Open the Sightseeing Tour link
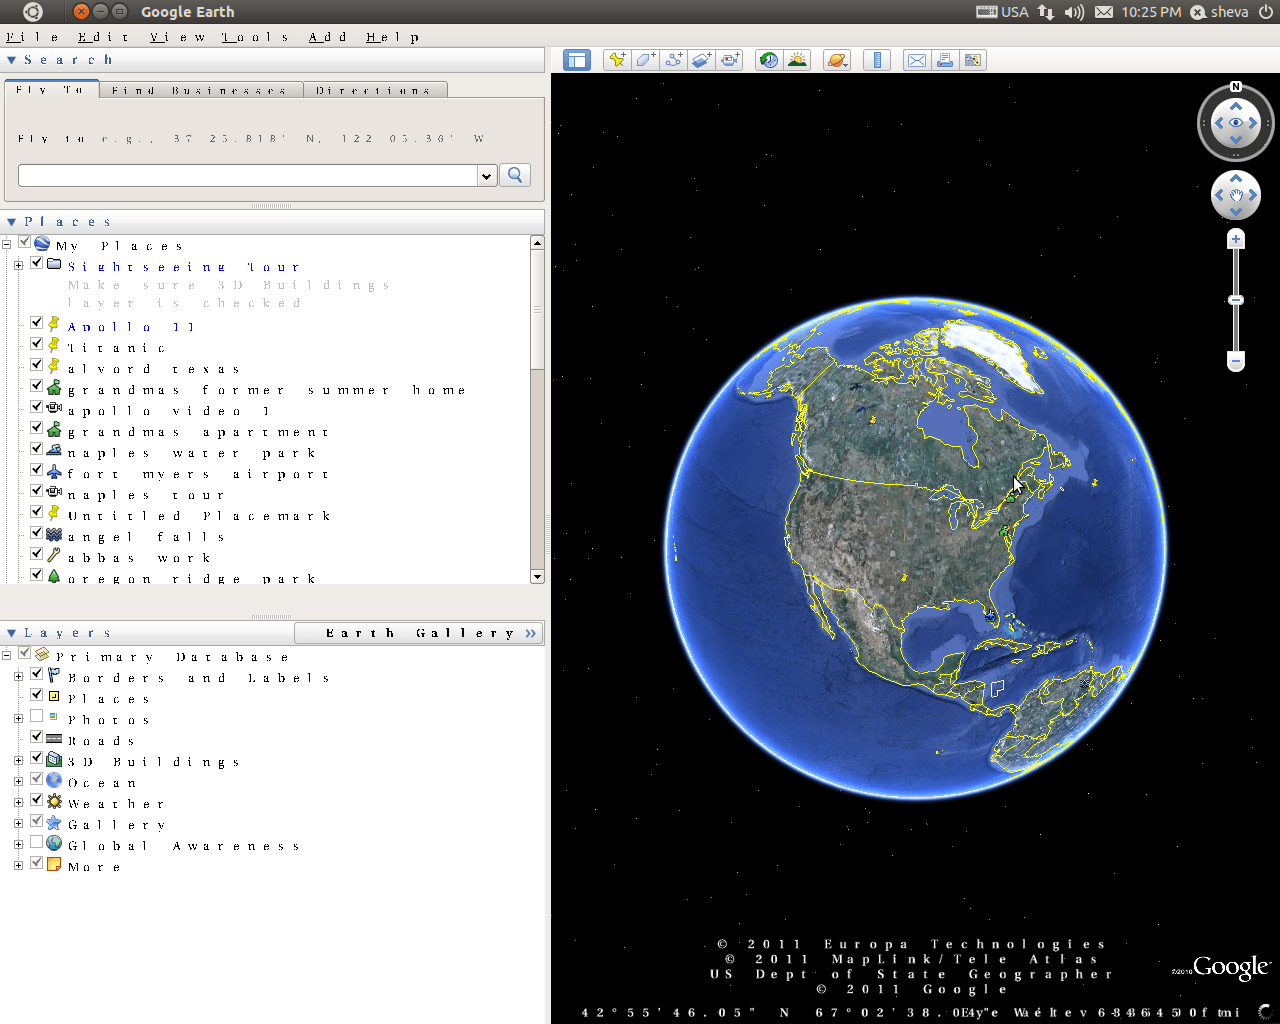The width and height of the screenshot is (1280, 1024). 184,267
